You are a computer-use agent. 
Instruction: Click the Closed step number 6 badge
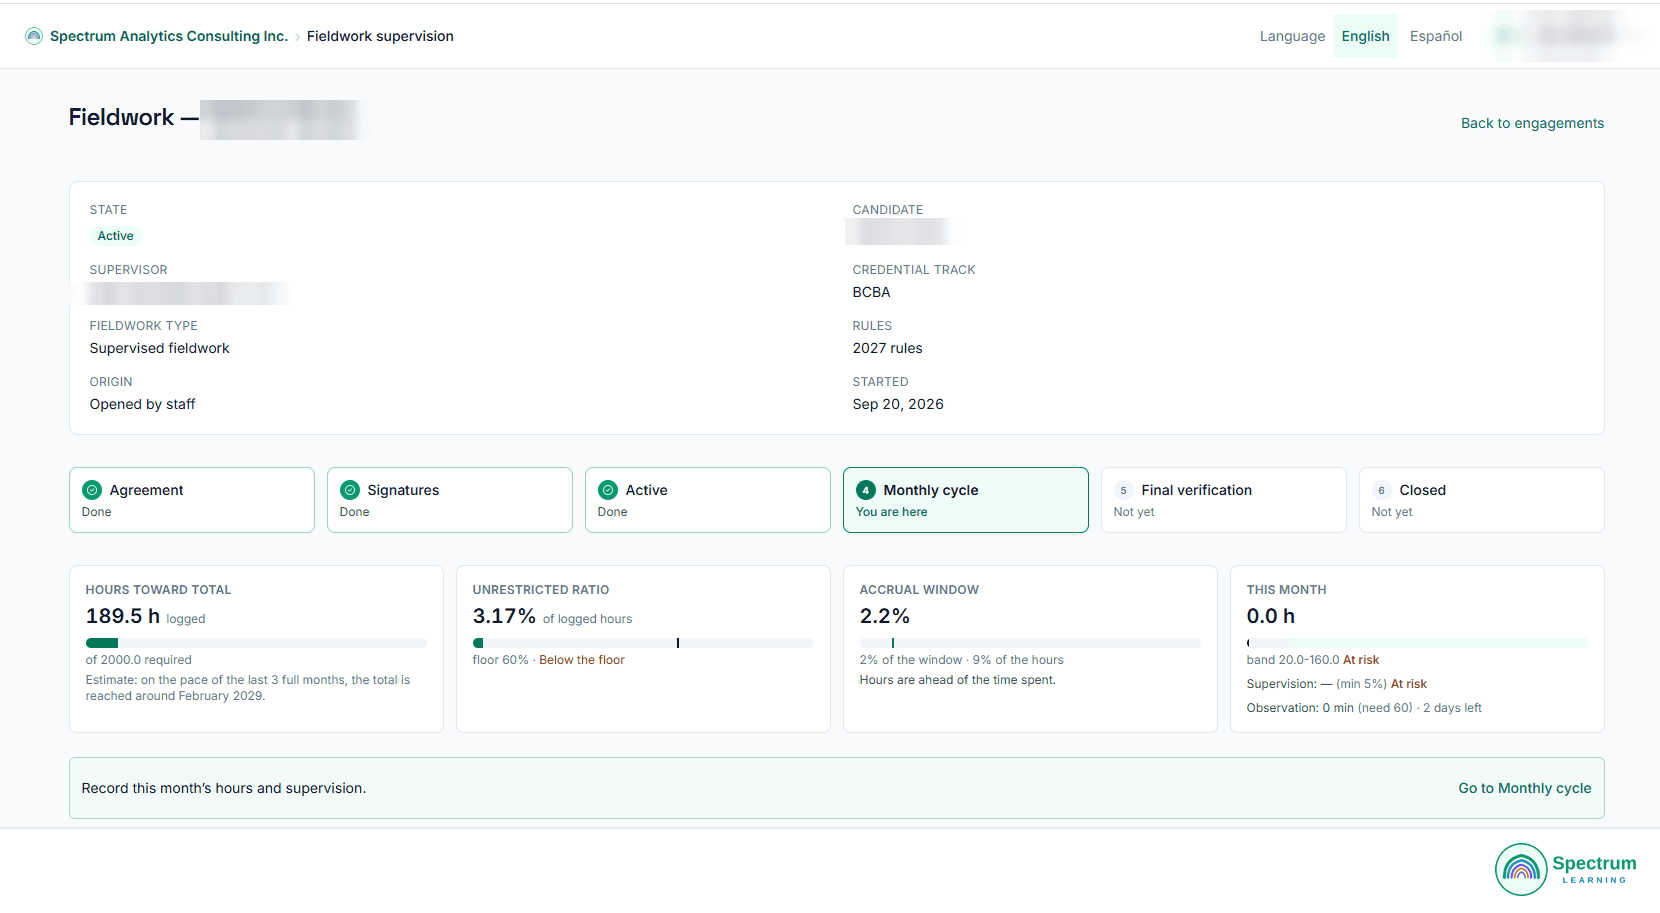[1382, 490]
